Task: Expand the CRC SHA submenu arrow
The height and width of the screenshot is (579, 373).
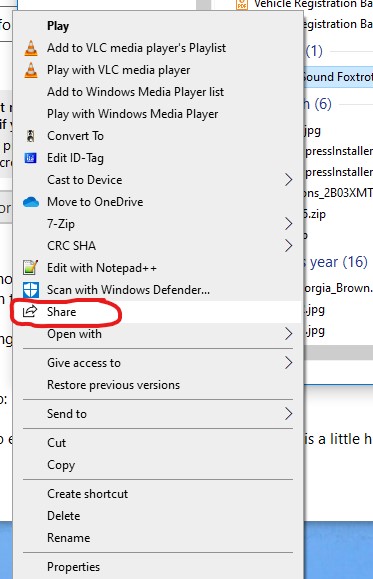Action: [x=288, y=246]
